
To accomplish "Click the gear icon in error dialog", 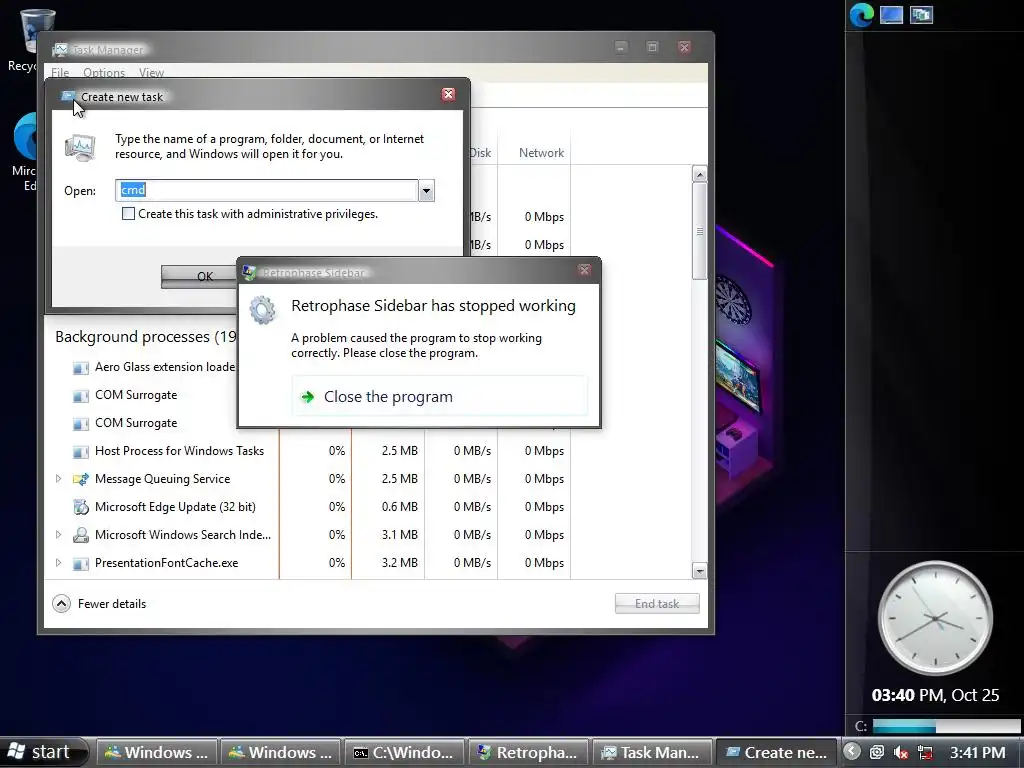I will pos(263,311).
